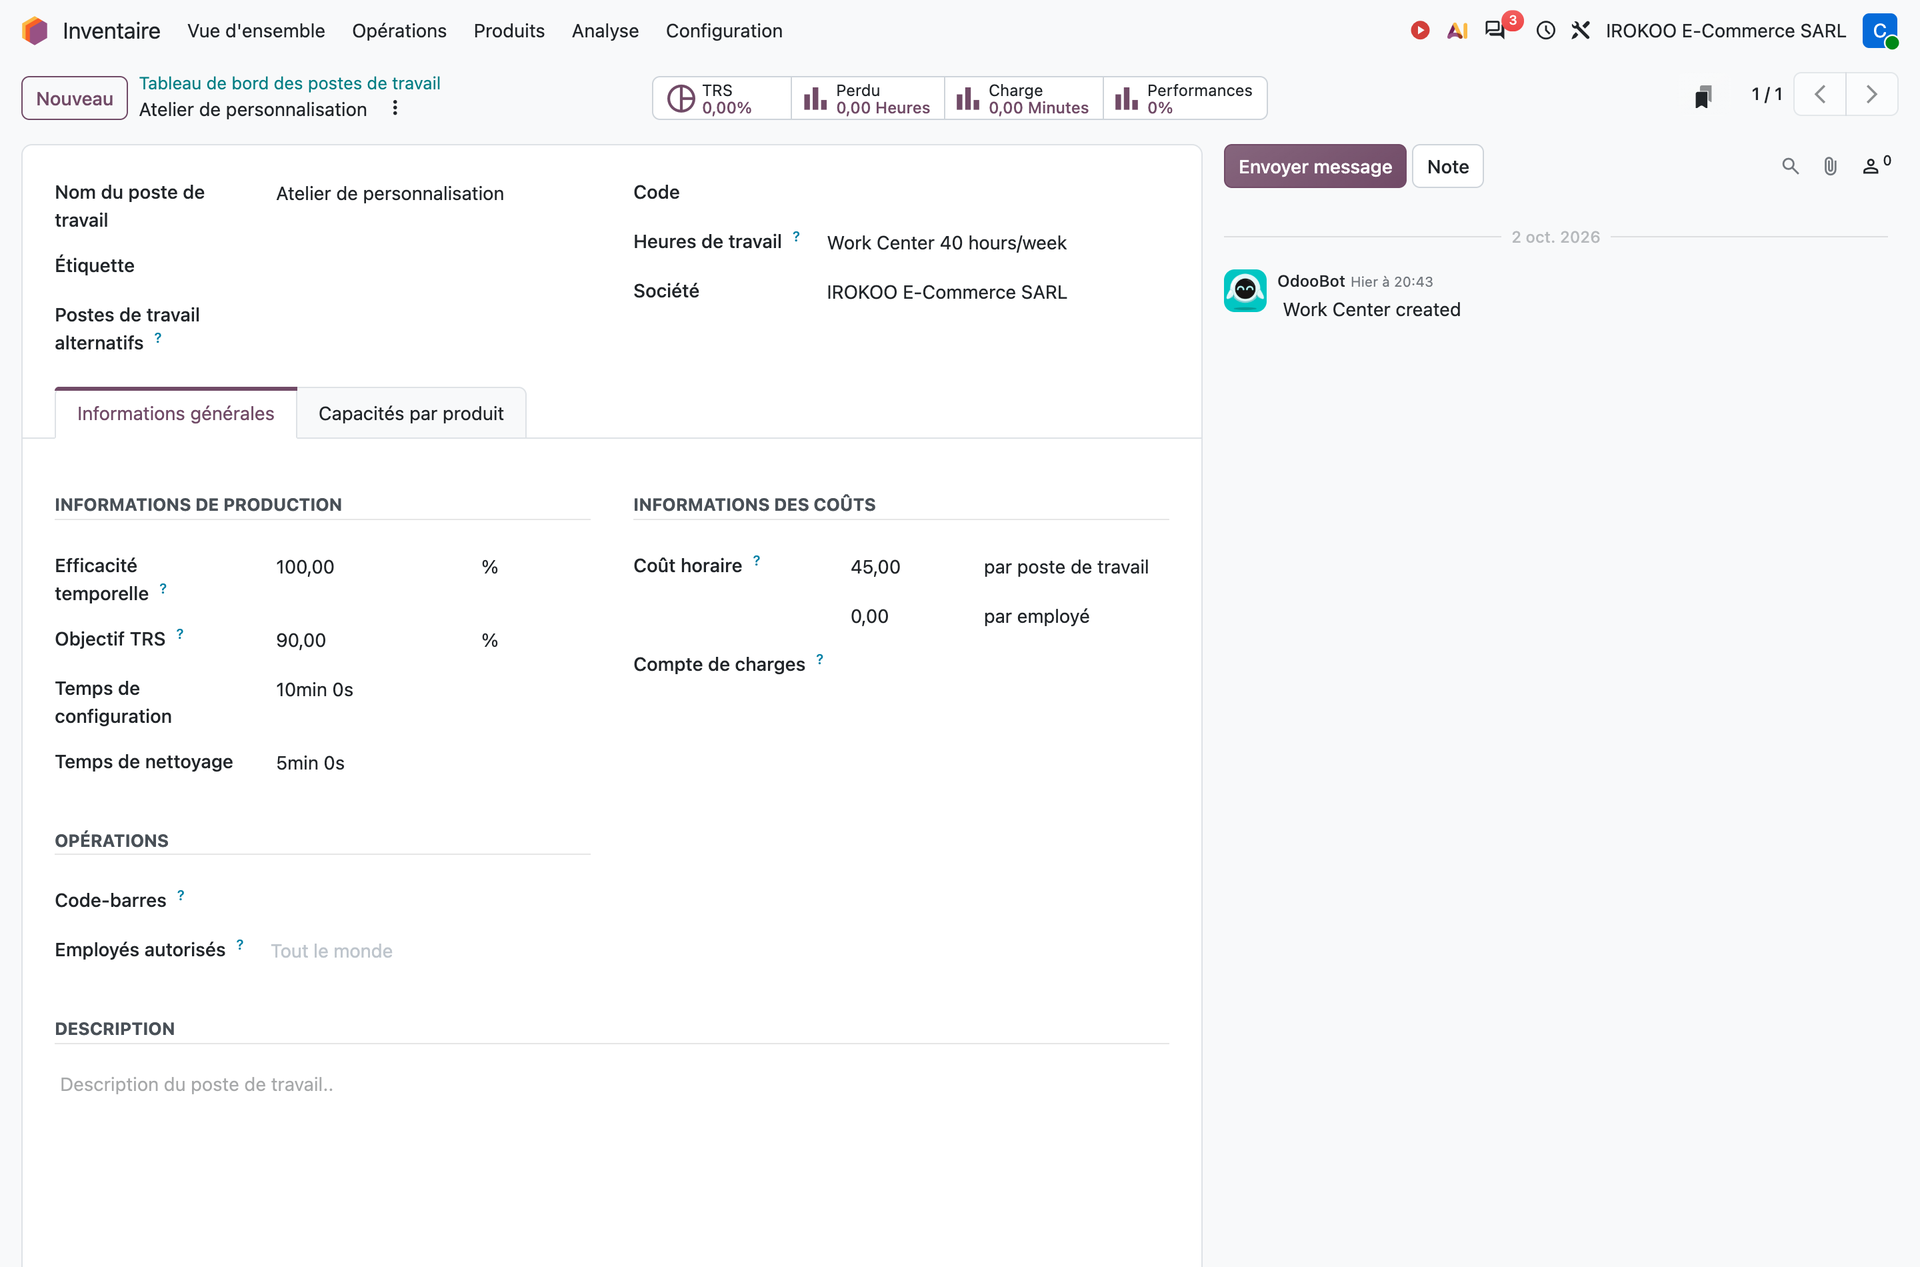Go to the next record arrow
1920x1267 pixels.
click(x=1872, y=95)
